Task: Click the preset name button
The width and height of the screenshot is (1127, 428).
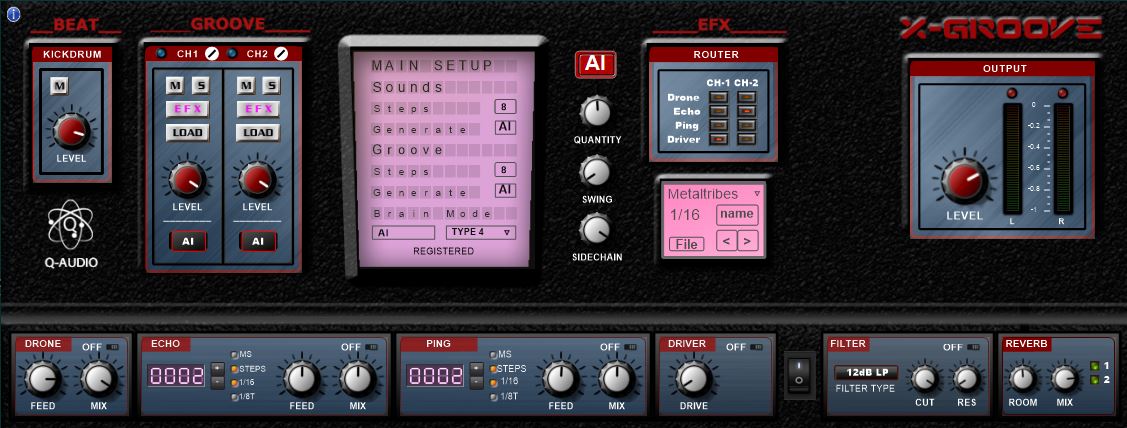Action: click(x=737, y=214)
